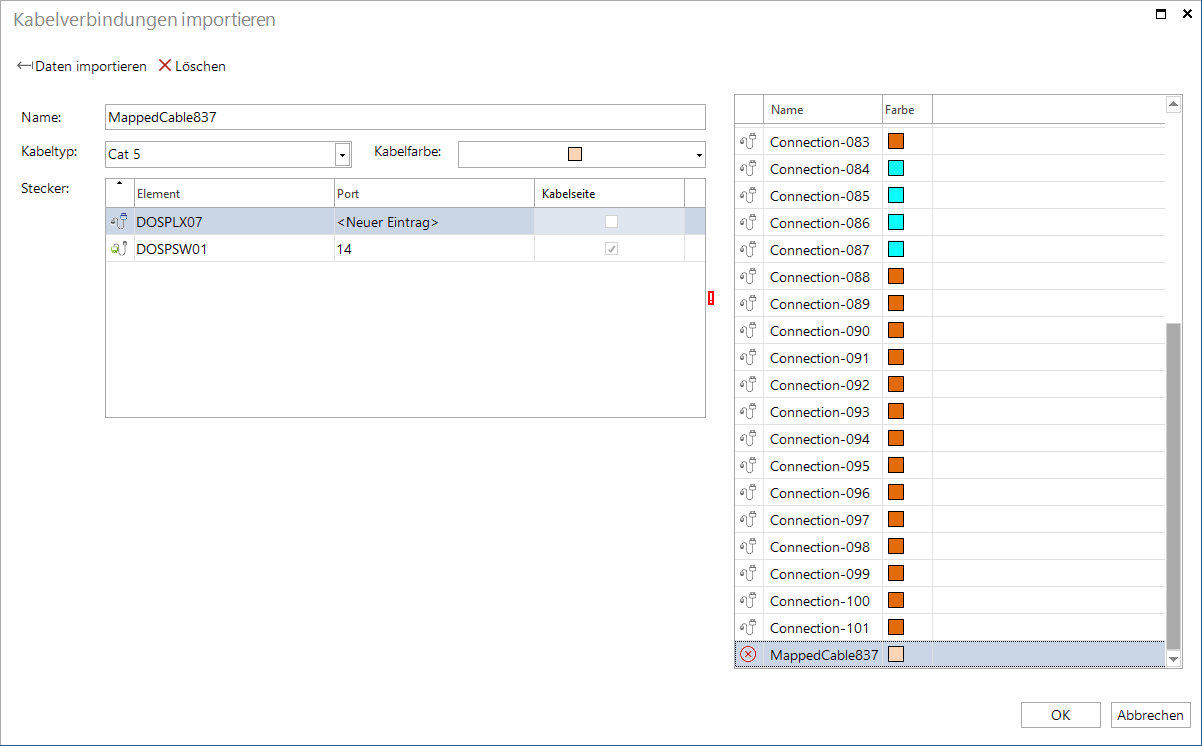Screen dimensions: 1202x746
Task: Click the cable icon beside Connection-095
Action: tap(748, 466)
